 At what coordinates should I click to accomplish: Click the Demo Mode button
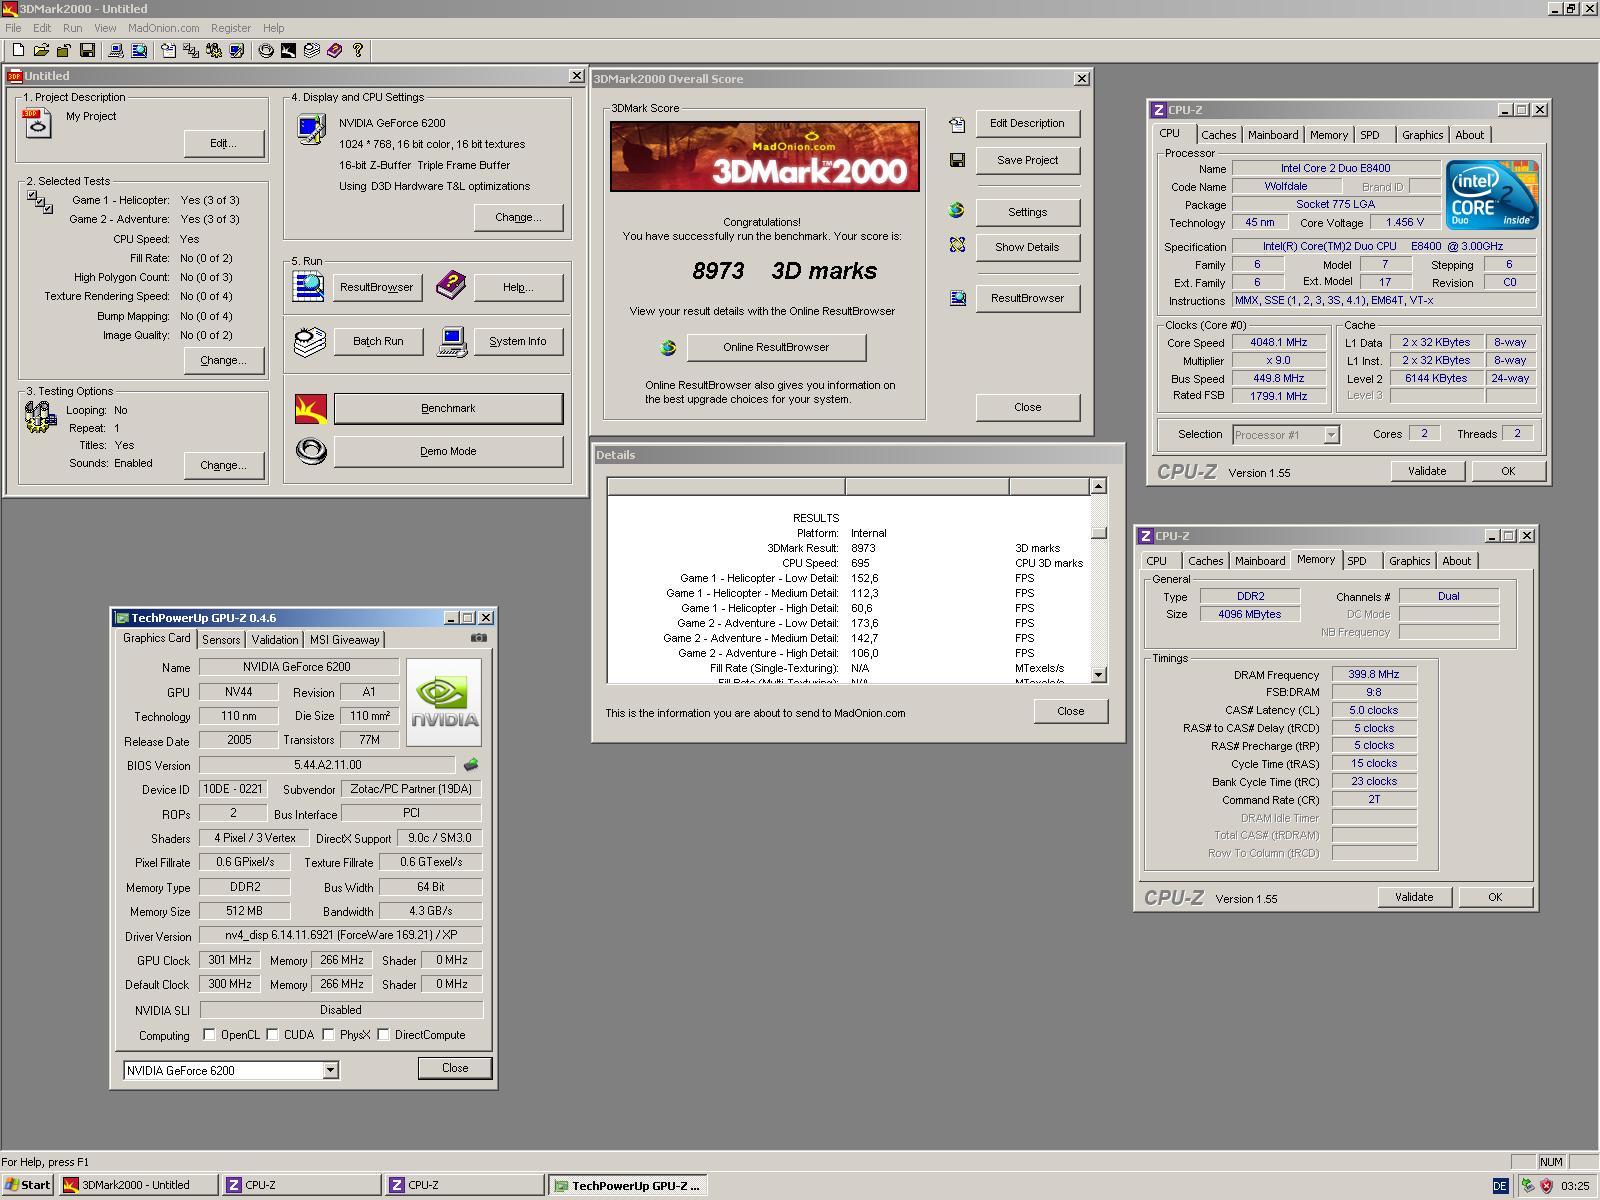click(x=448, y=452)
